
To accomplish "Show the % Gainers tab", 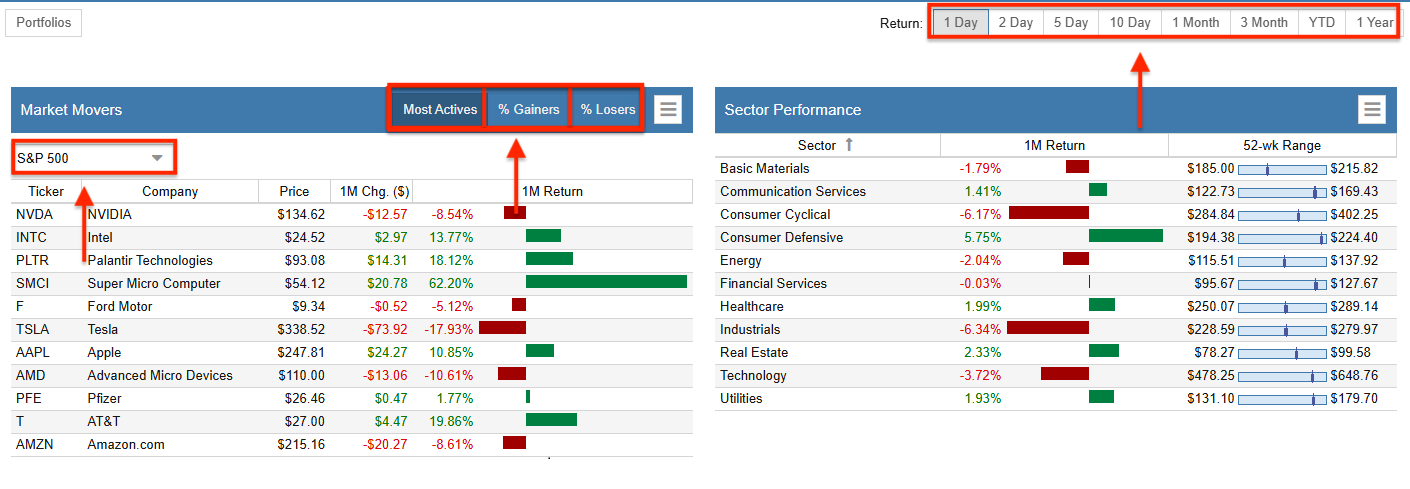I will pos(529,109).
